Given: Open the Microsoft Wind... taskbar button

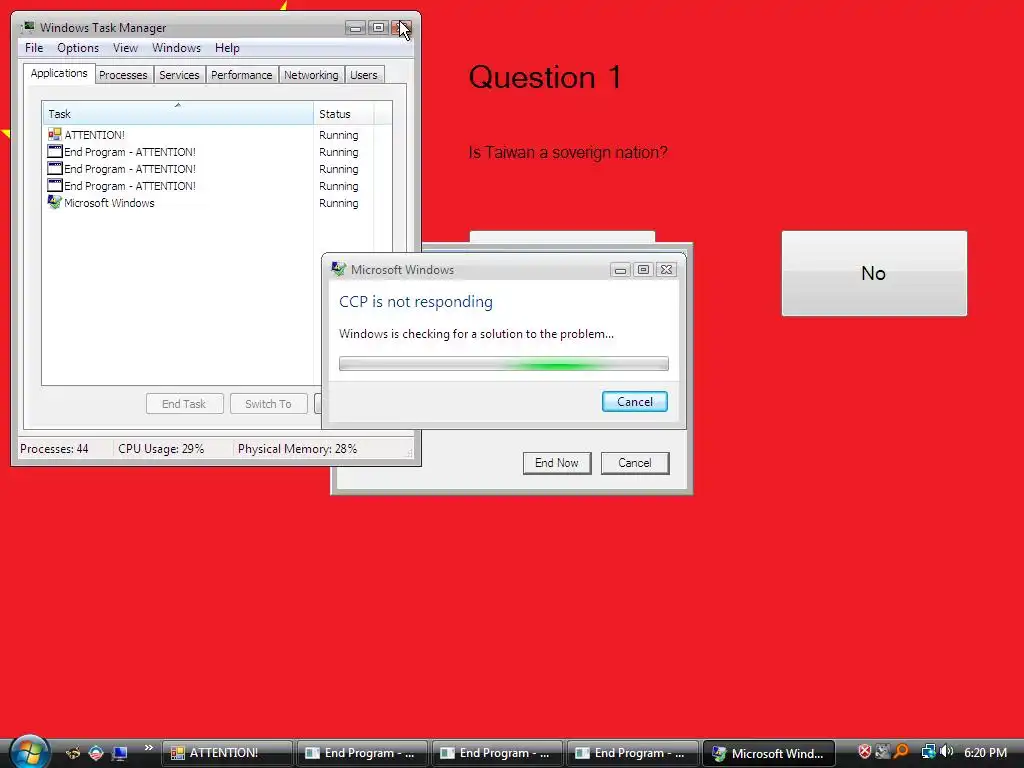Looking at the screenshot, I should pyautogui.click(x=769, y=753).
